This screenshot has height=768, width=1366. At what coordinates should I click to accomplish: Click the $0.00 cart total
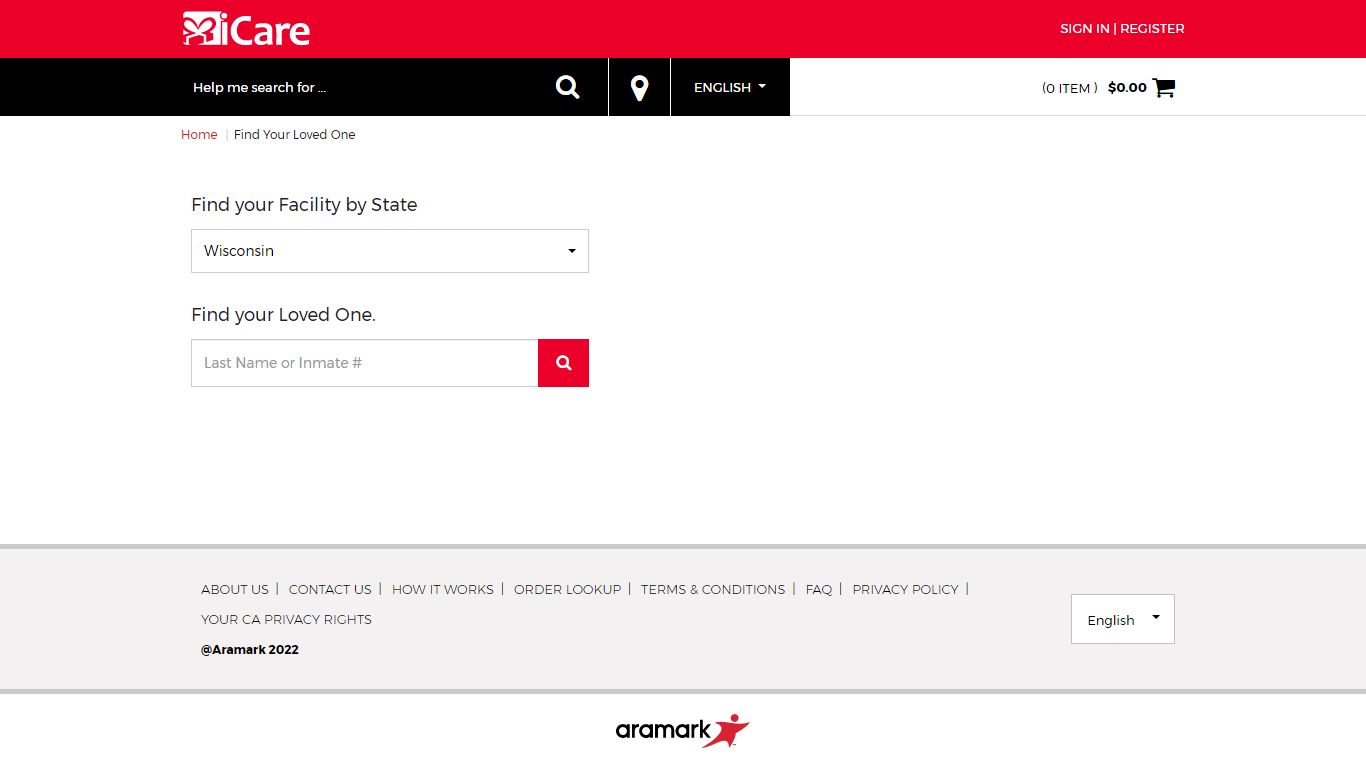[1127, 87]
